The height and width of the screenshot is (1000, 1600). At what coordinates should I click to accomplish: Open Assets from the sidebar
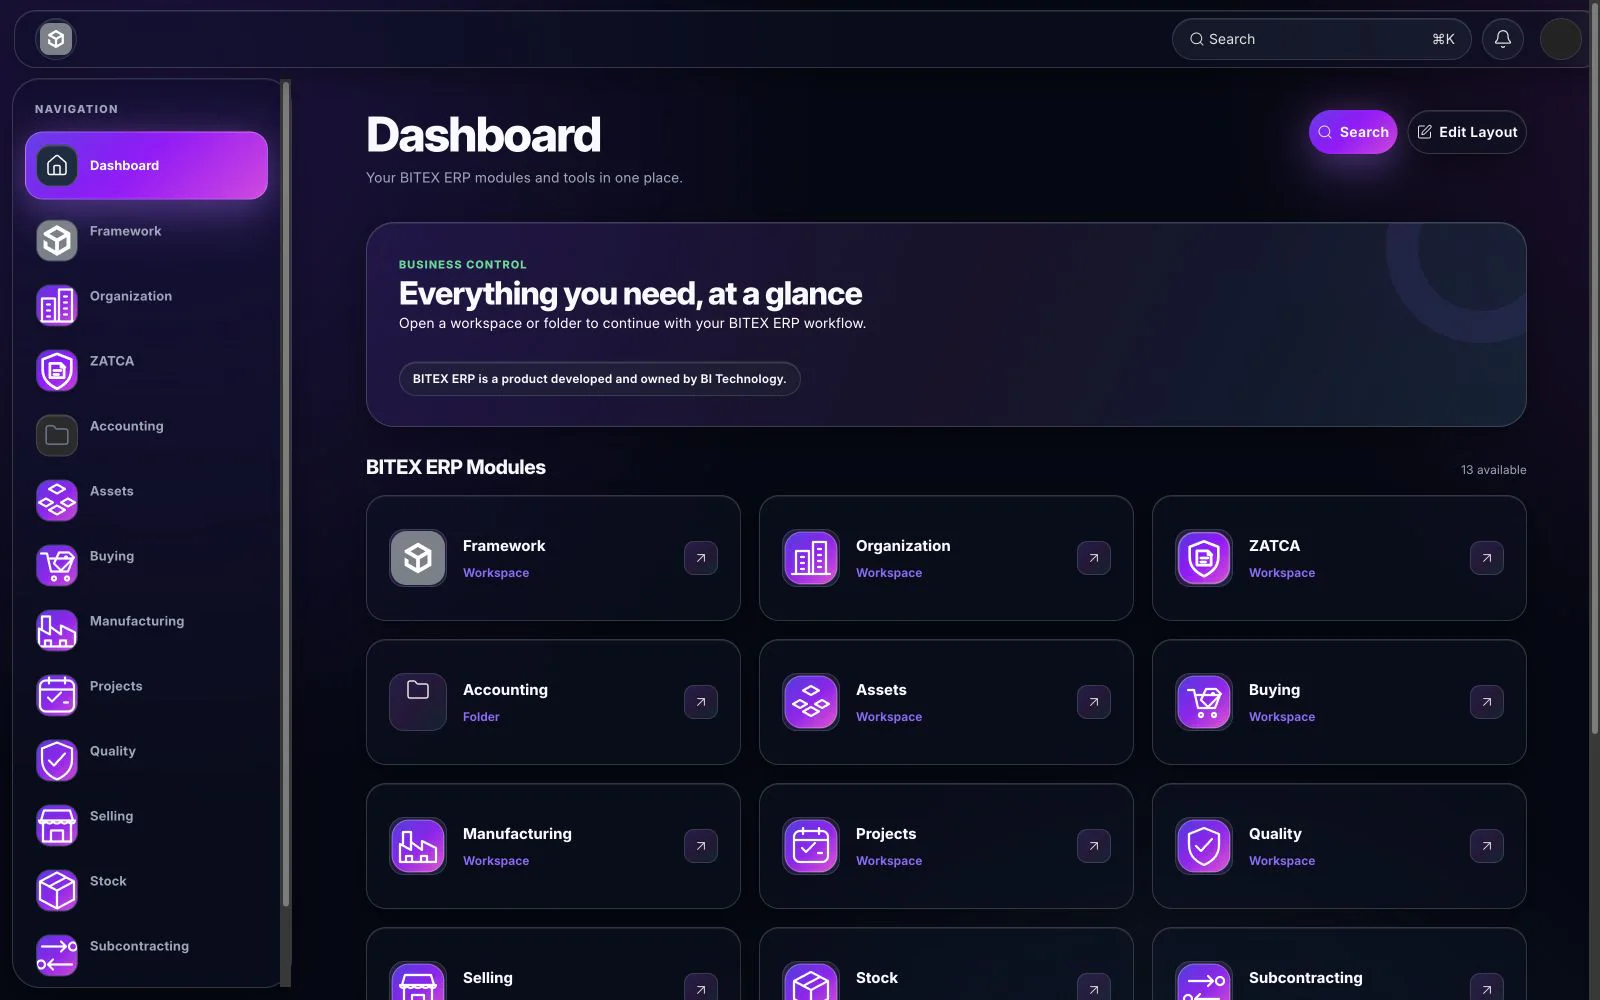[x=146, y=500]
